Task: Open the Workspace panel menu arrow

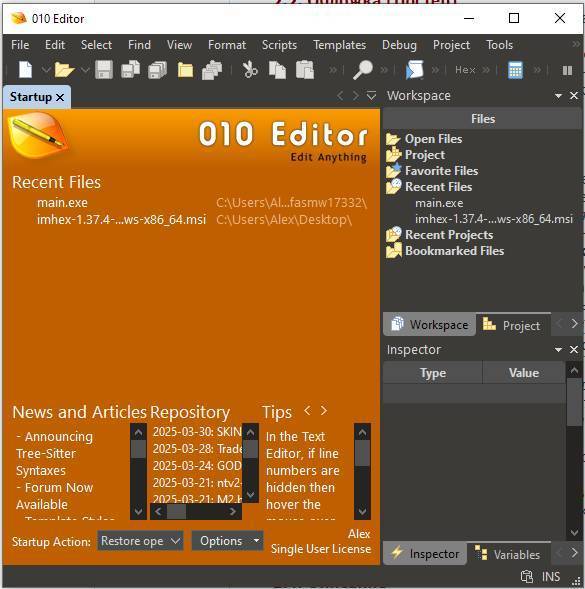Action: click(x=558, y=96)
